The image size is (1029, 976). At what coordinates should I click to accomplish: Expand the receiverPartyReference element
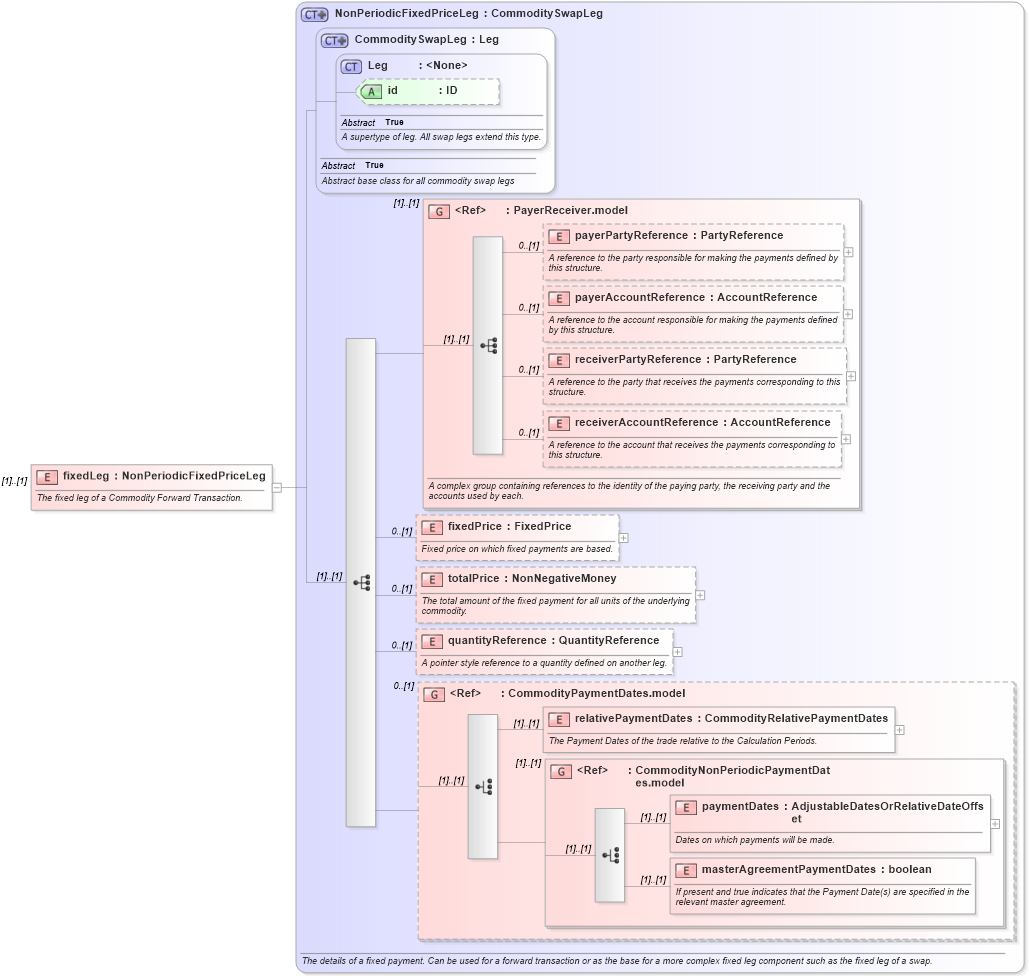[851, 376]
